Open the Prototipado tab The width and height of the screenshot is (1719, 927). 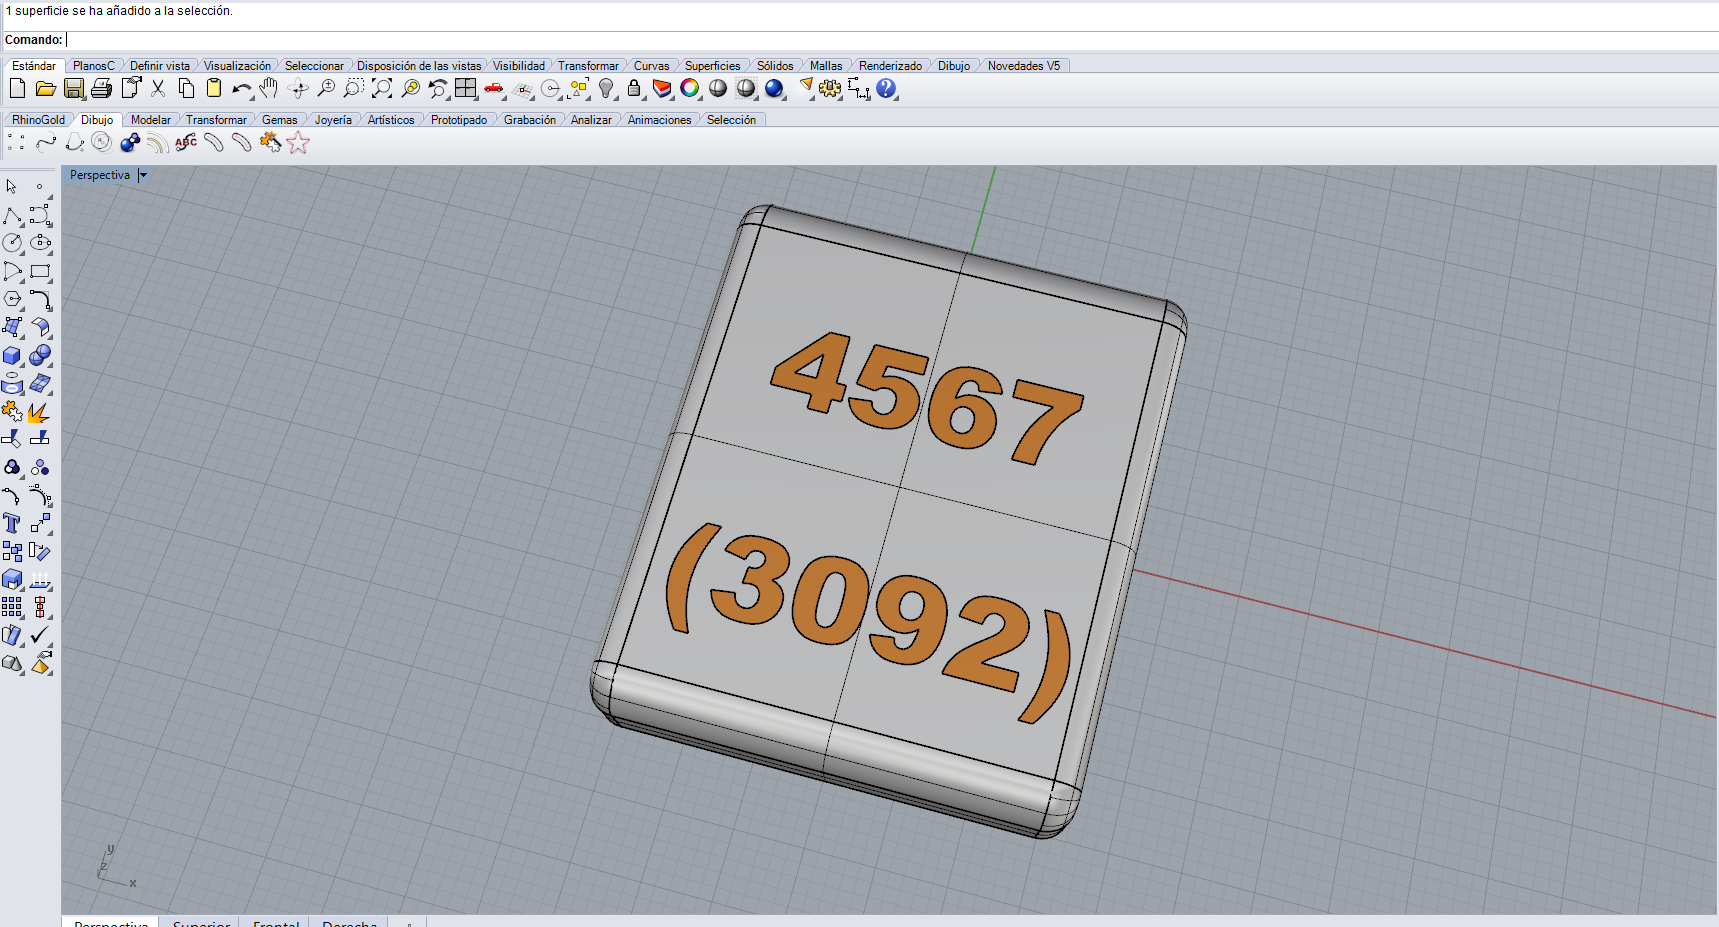[x=459, y=120]
